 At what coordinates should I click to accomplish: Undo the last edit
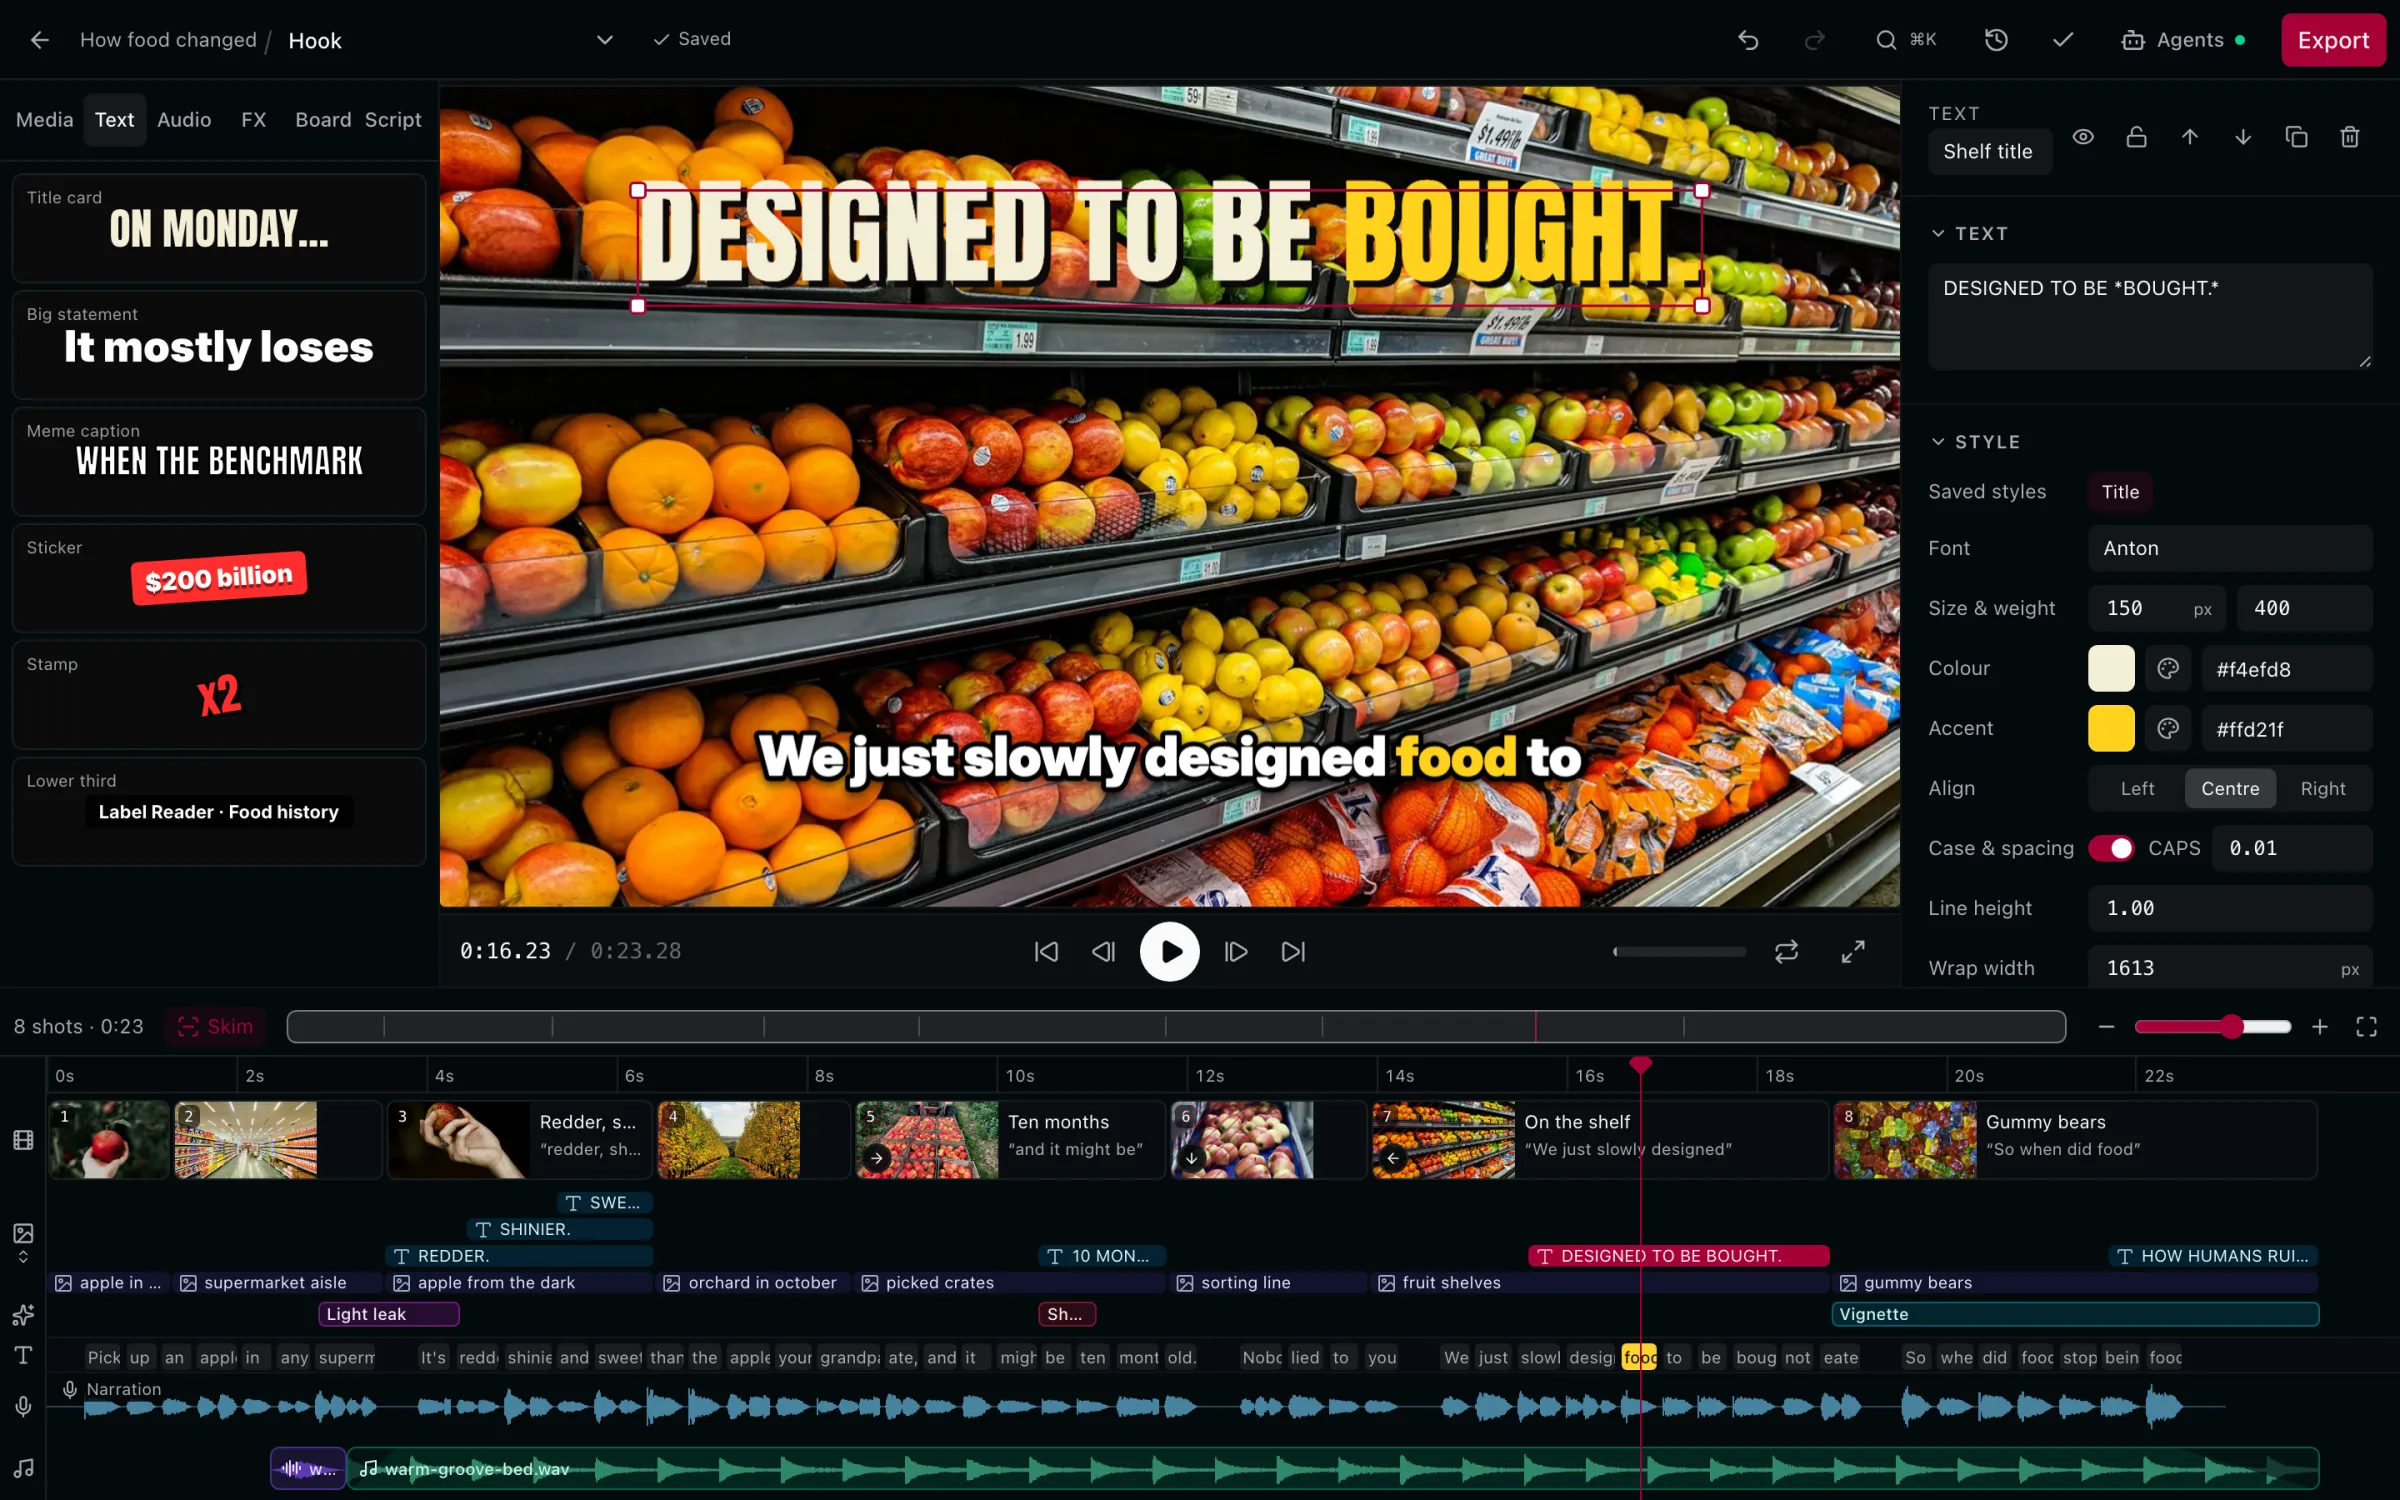1748,40
